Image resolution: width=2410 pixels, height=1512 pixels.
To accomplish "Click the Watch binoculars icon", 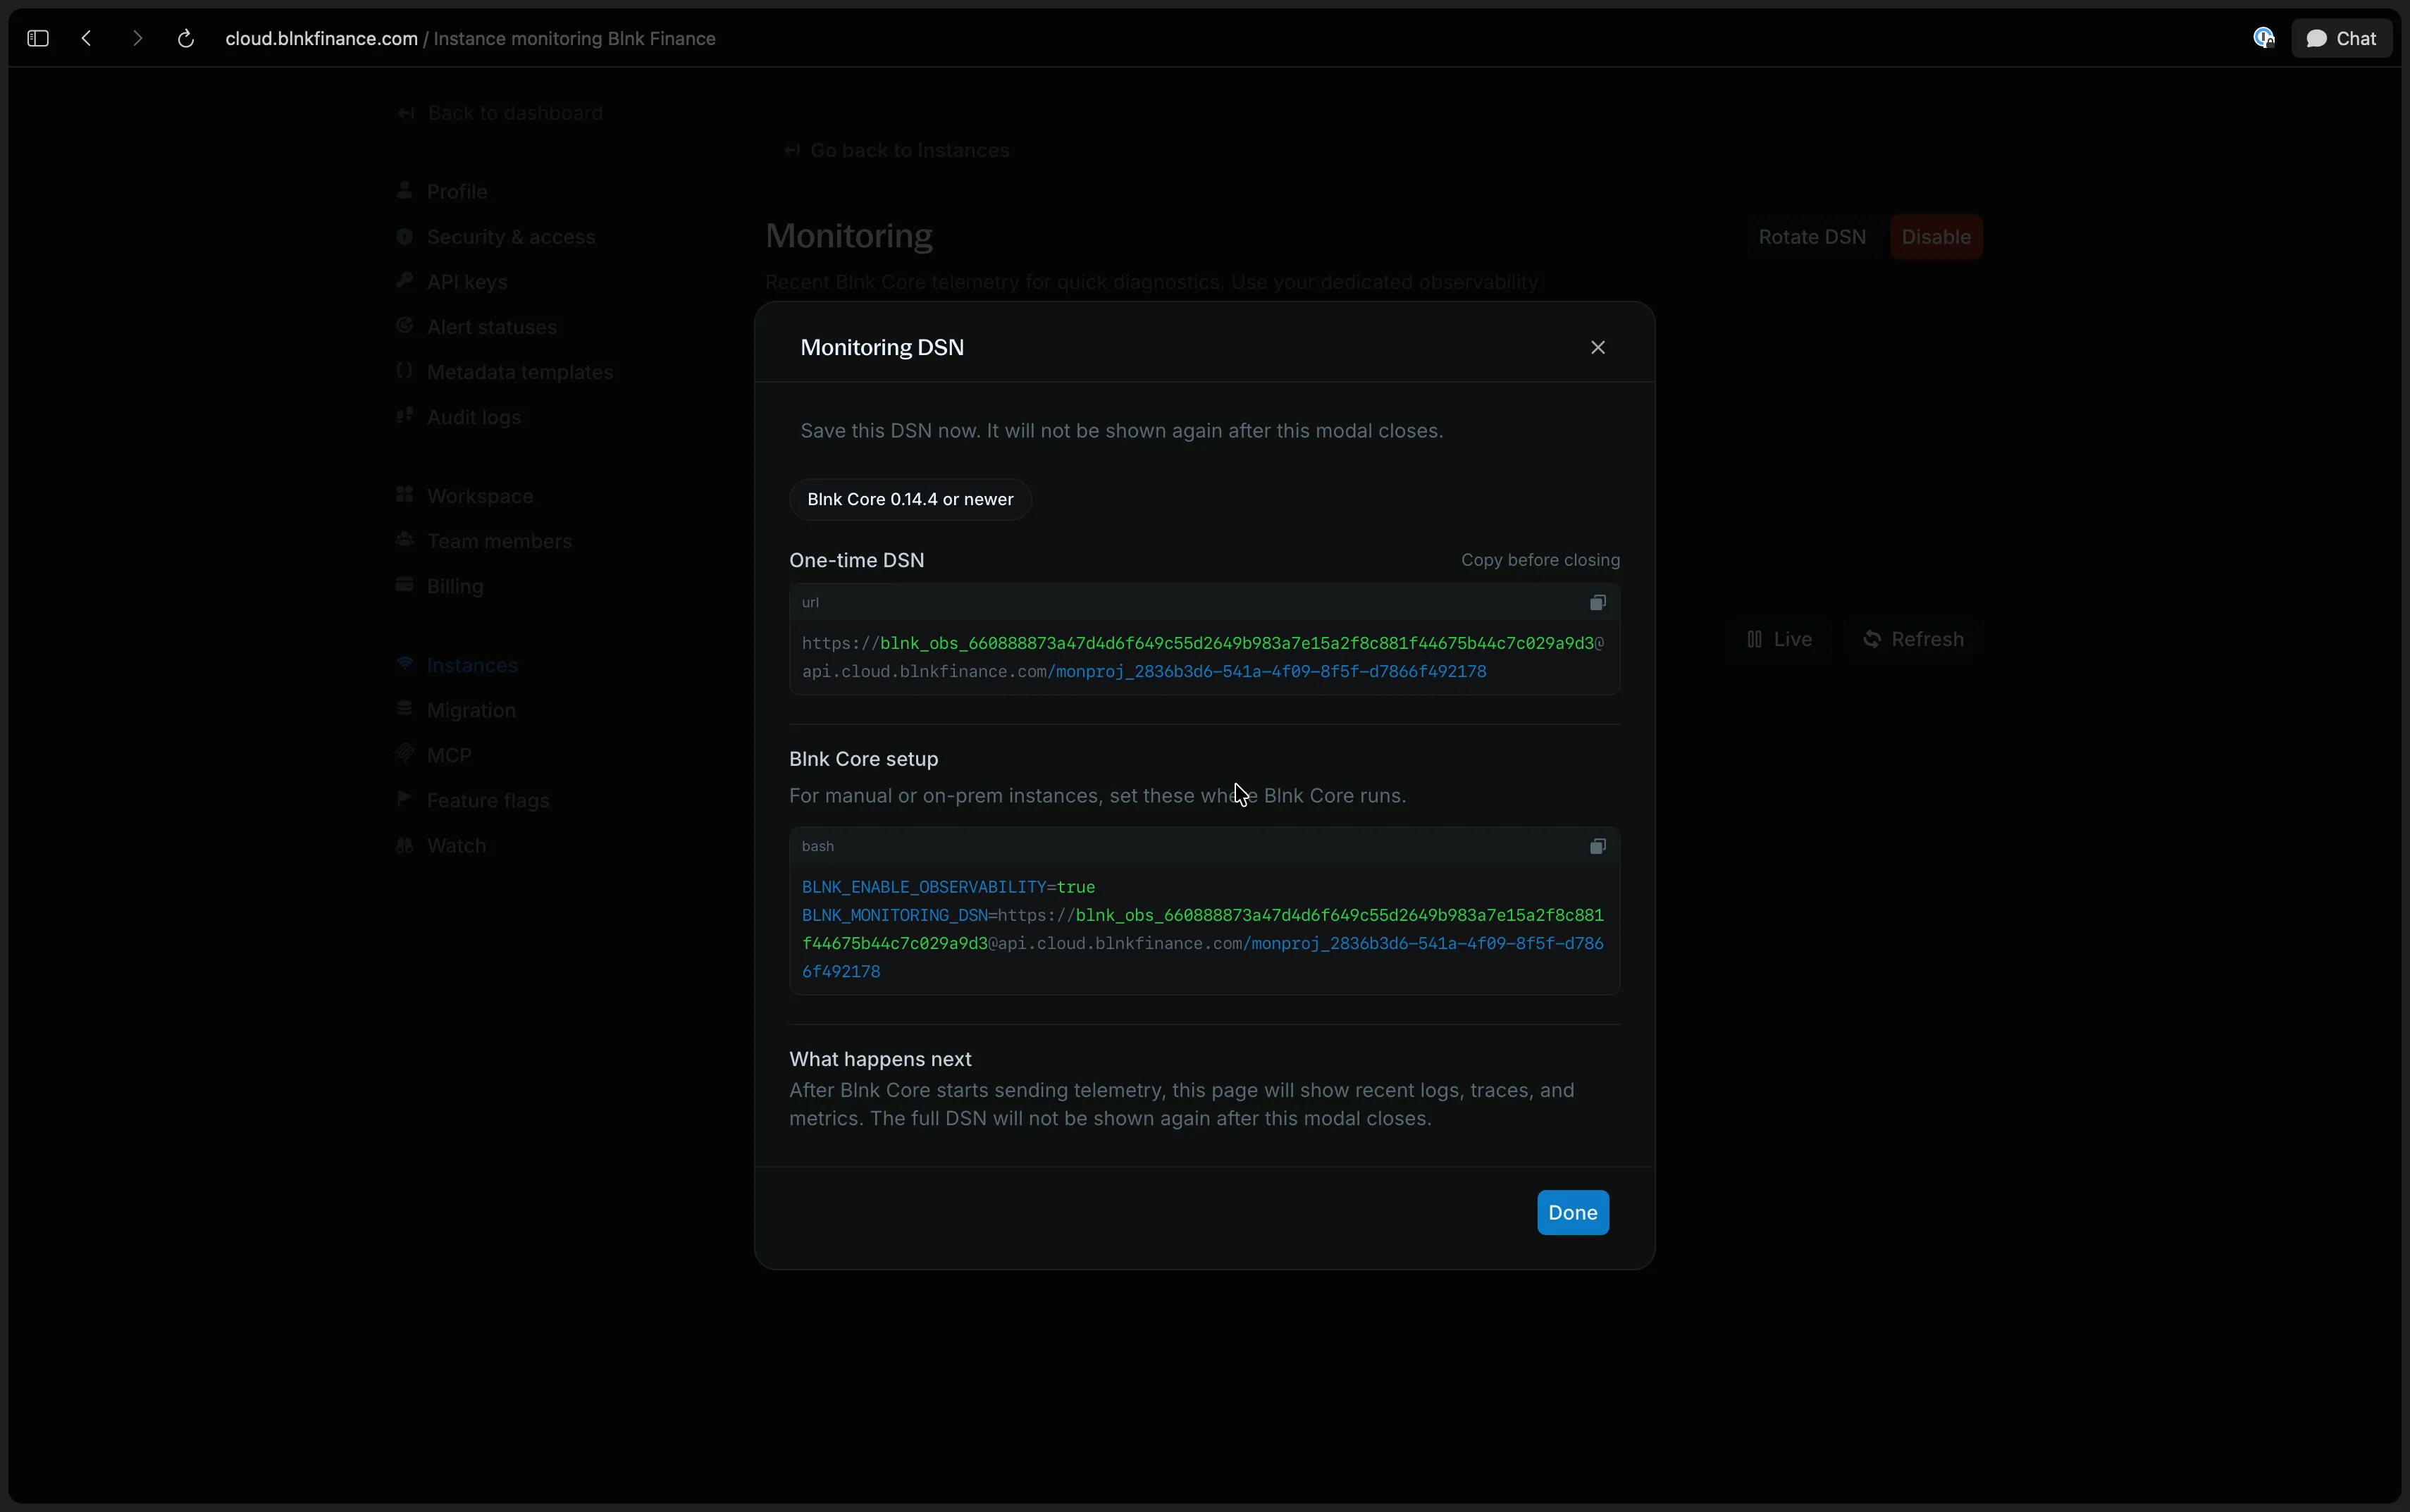I will click(404, 845).
